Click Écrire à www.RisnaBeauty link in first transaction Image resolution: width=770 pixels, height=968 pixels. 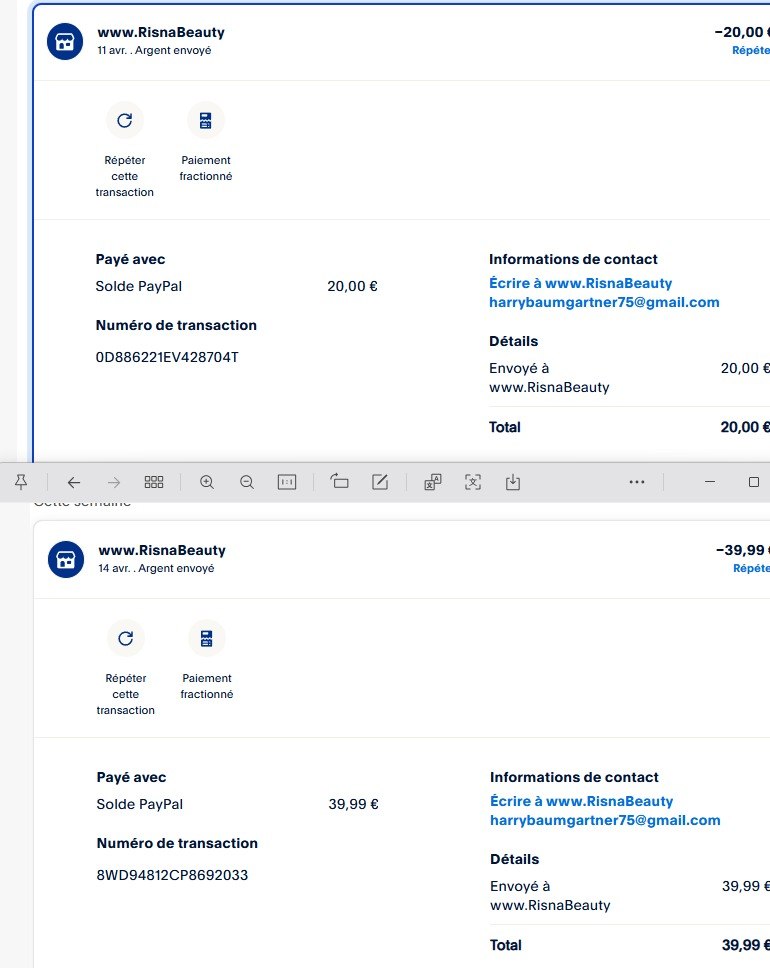(x=580, y=283)
